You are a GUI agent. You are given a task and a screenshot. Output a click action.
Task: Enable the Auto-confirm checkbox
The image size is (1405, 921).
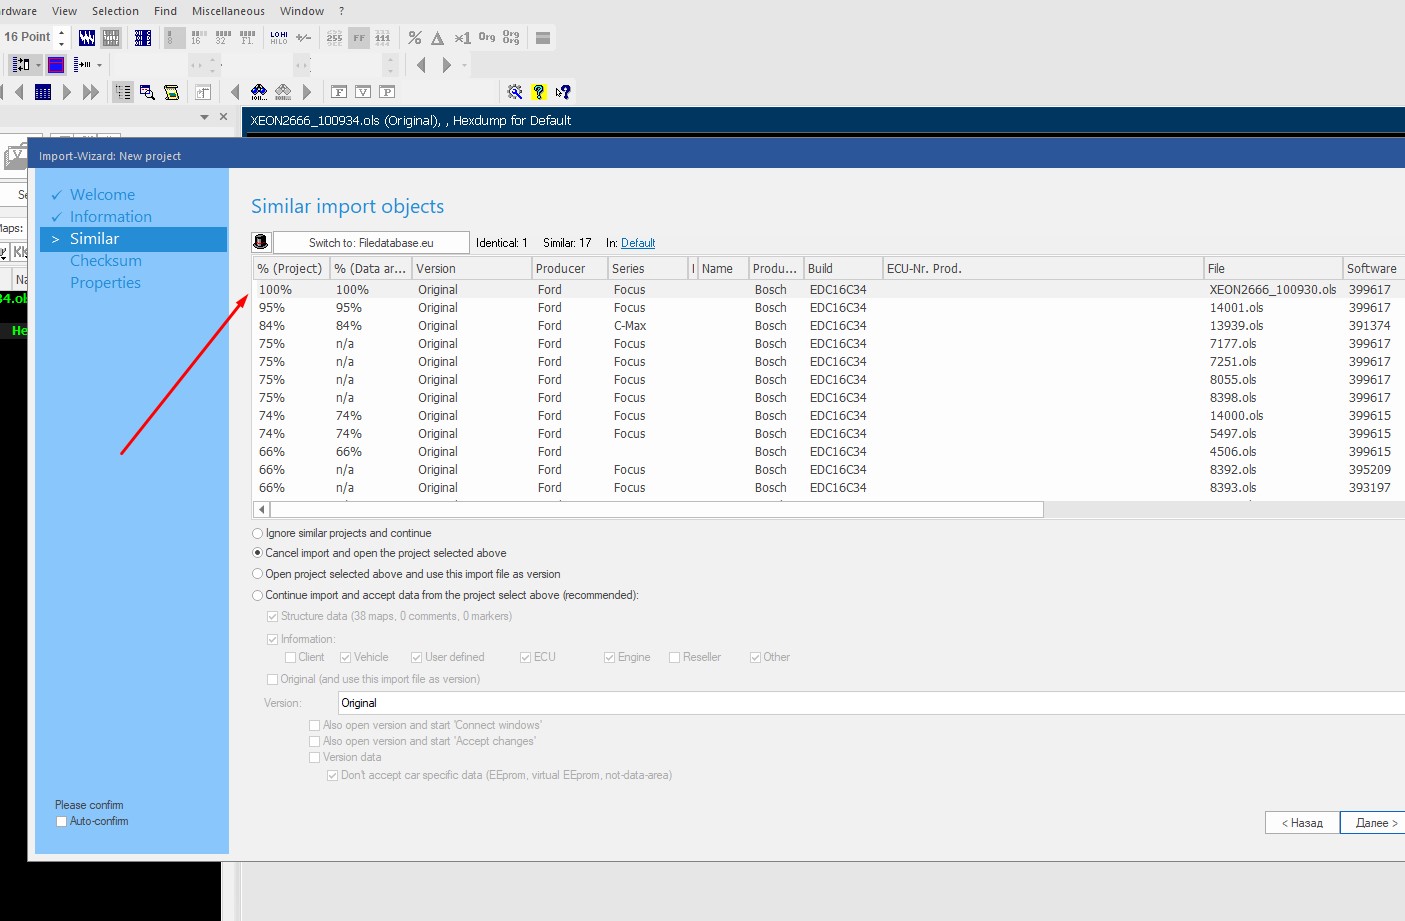point(61,822)
